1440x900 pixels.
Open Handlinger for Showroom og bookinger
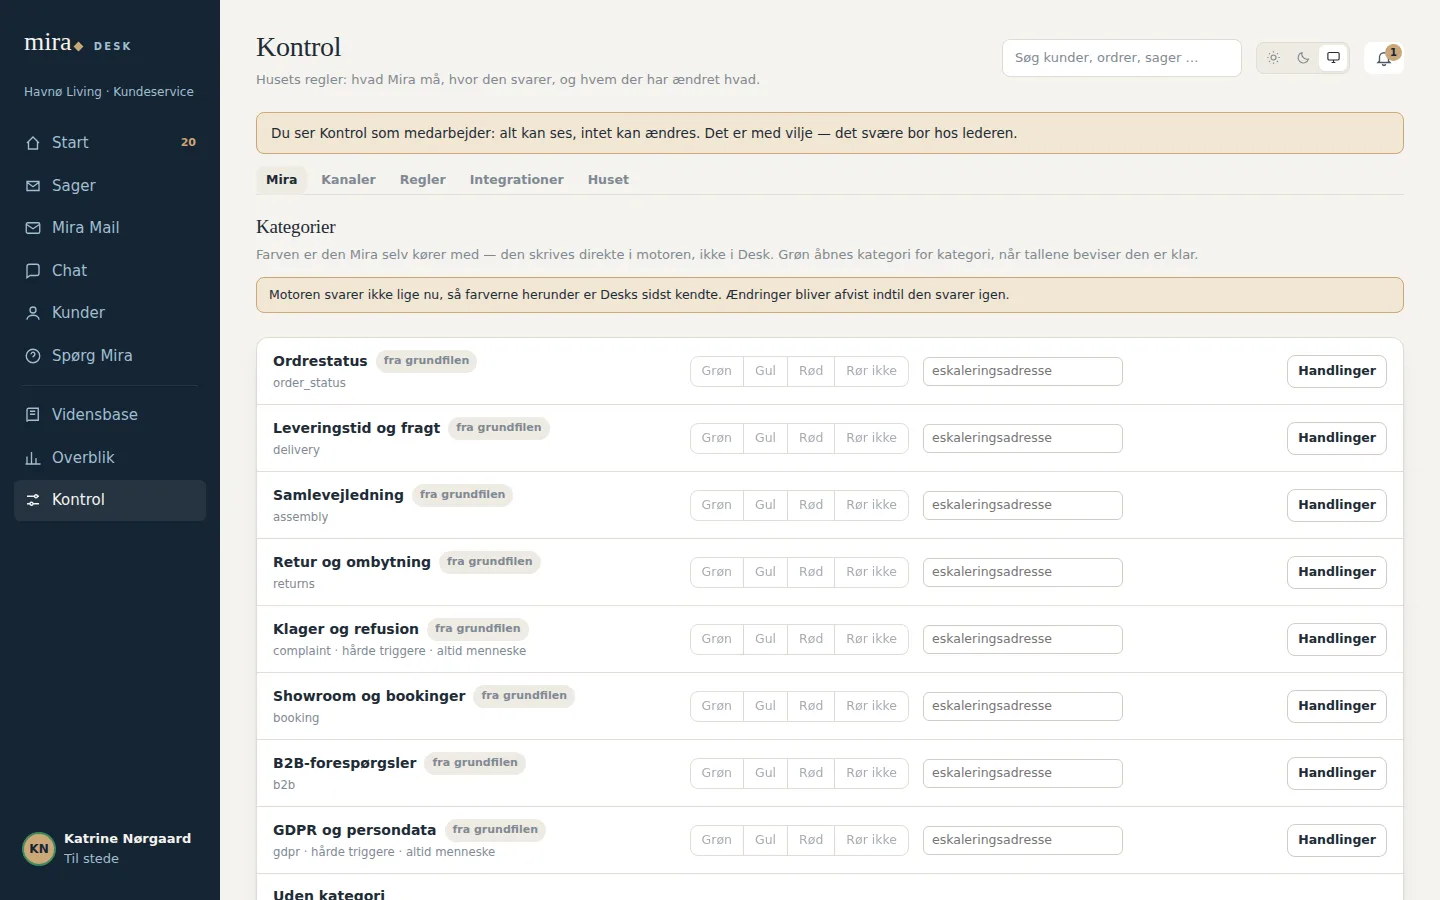tap(1337, 706)
